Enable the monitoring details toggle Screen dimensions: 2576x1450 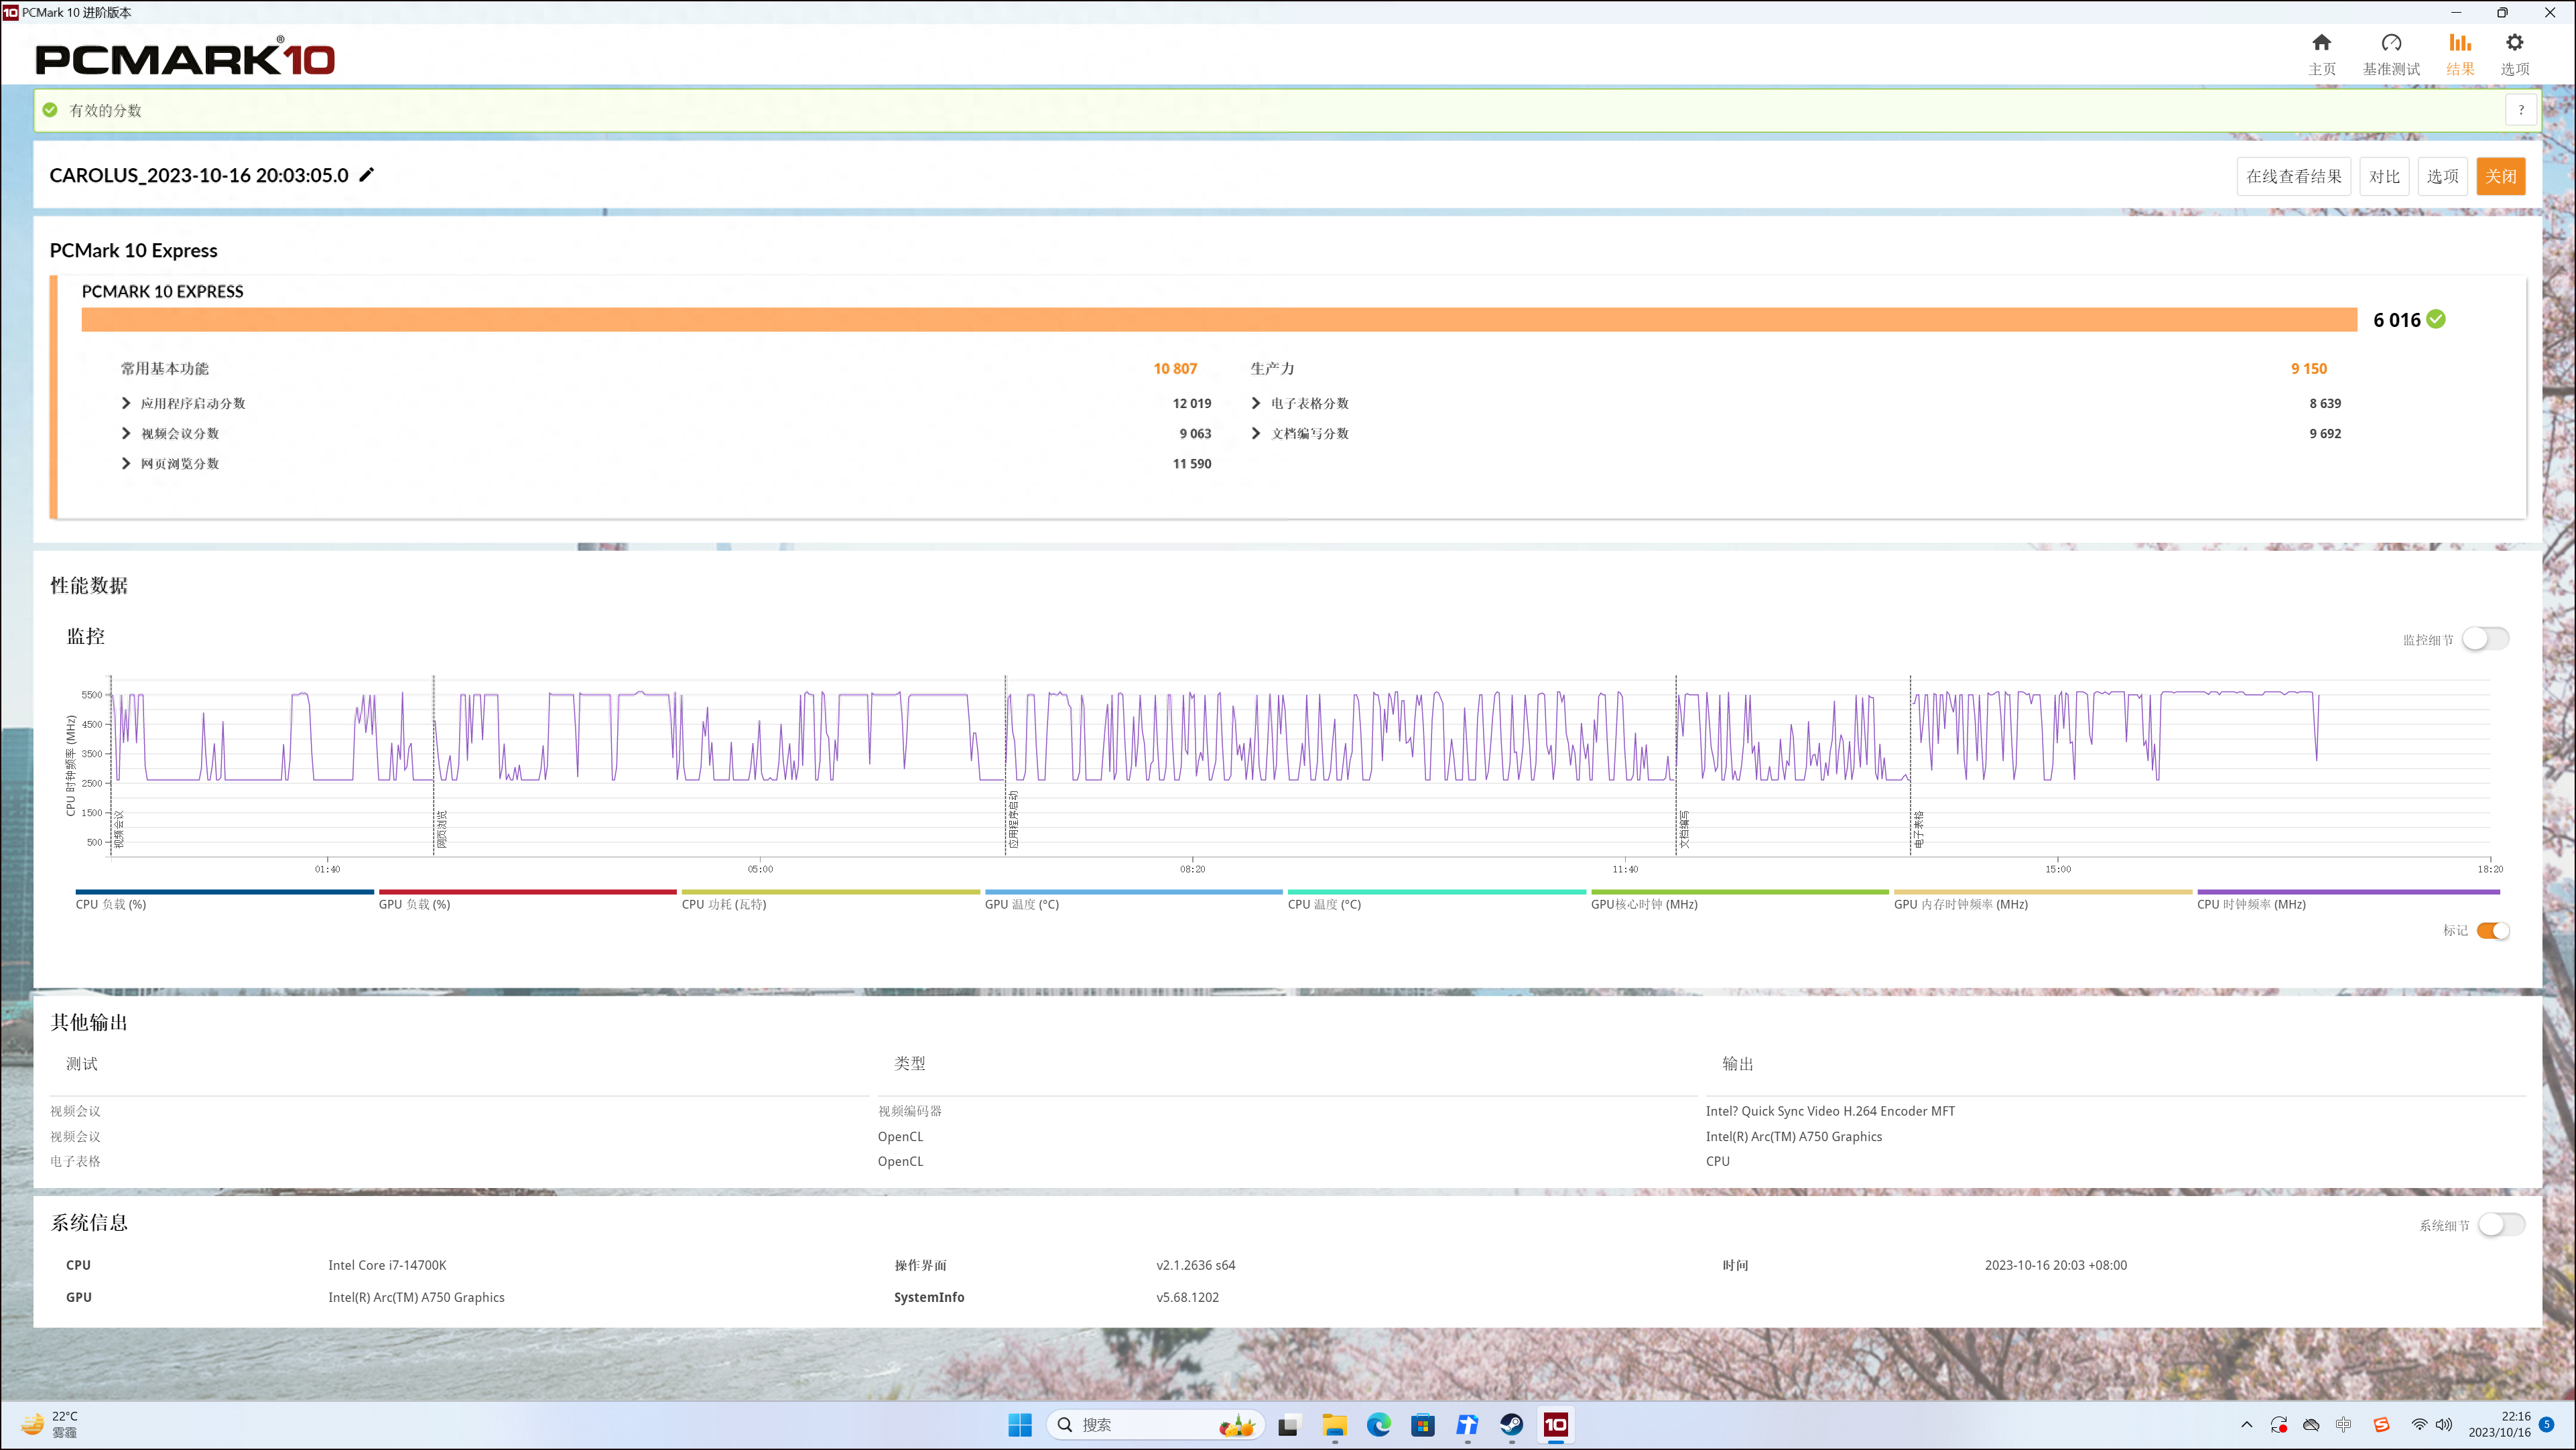(x=2485, y=639)
